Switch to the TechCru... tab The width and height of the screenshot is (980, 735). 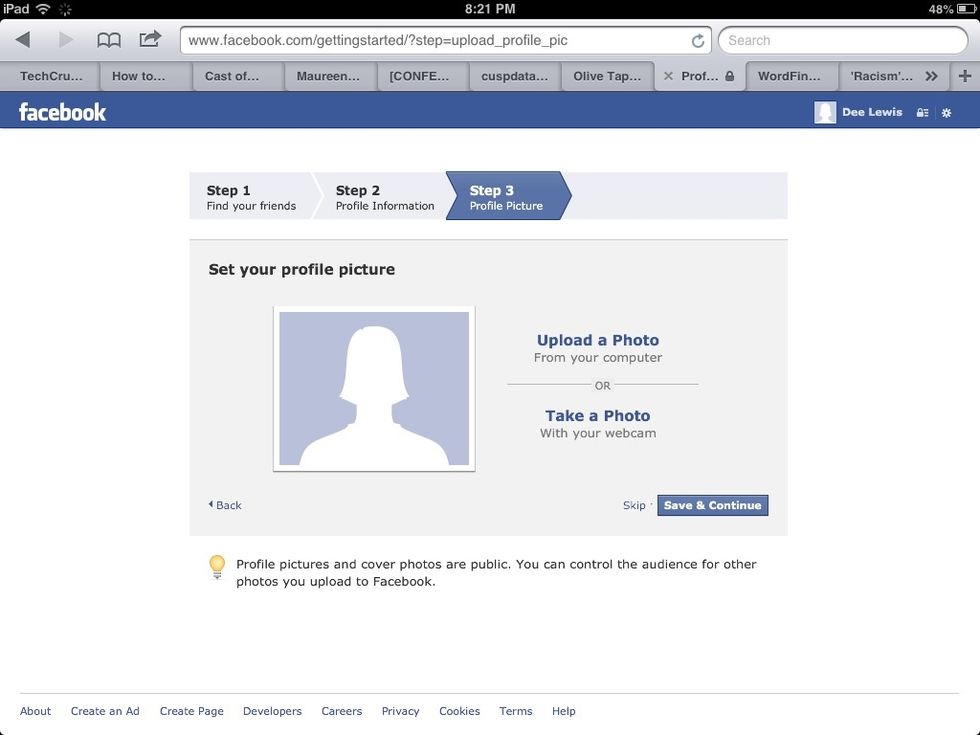51,76
